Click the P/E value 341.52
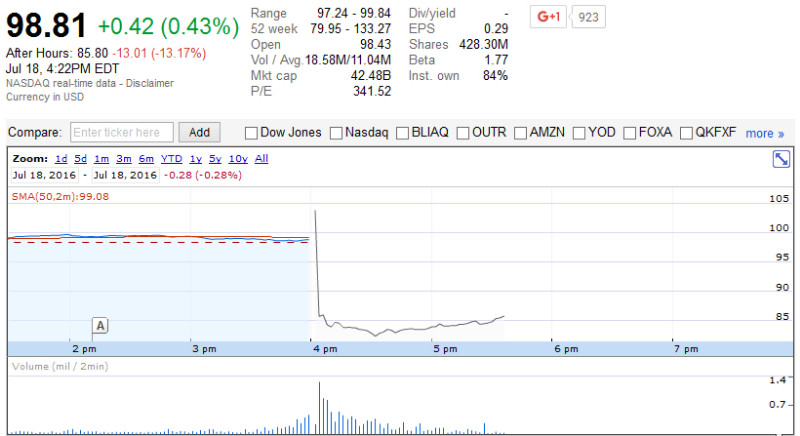The image size is (800, 436). (x=372, y=91)
